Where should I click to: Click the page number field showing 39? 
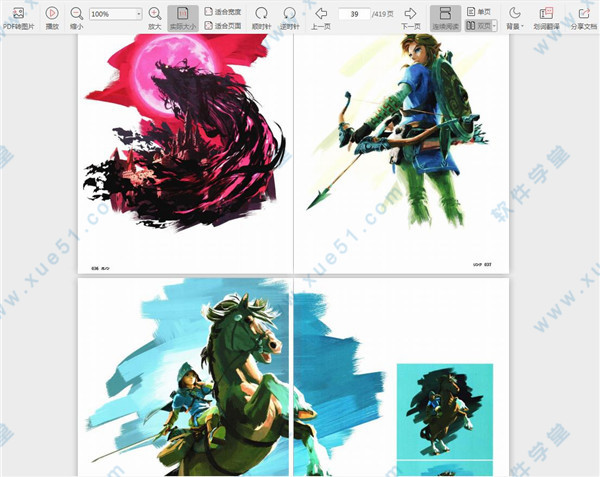354,14
